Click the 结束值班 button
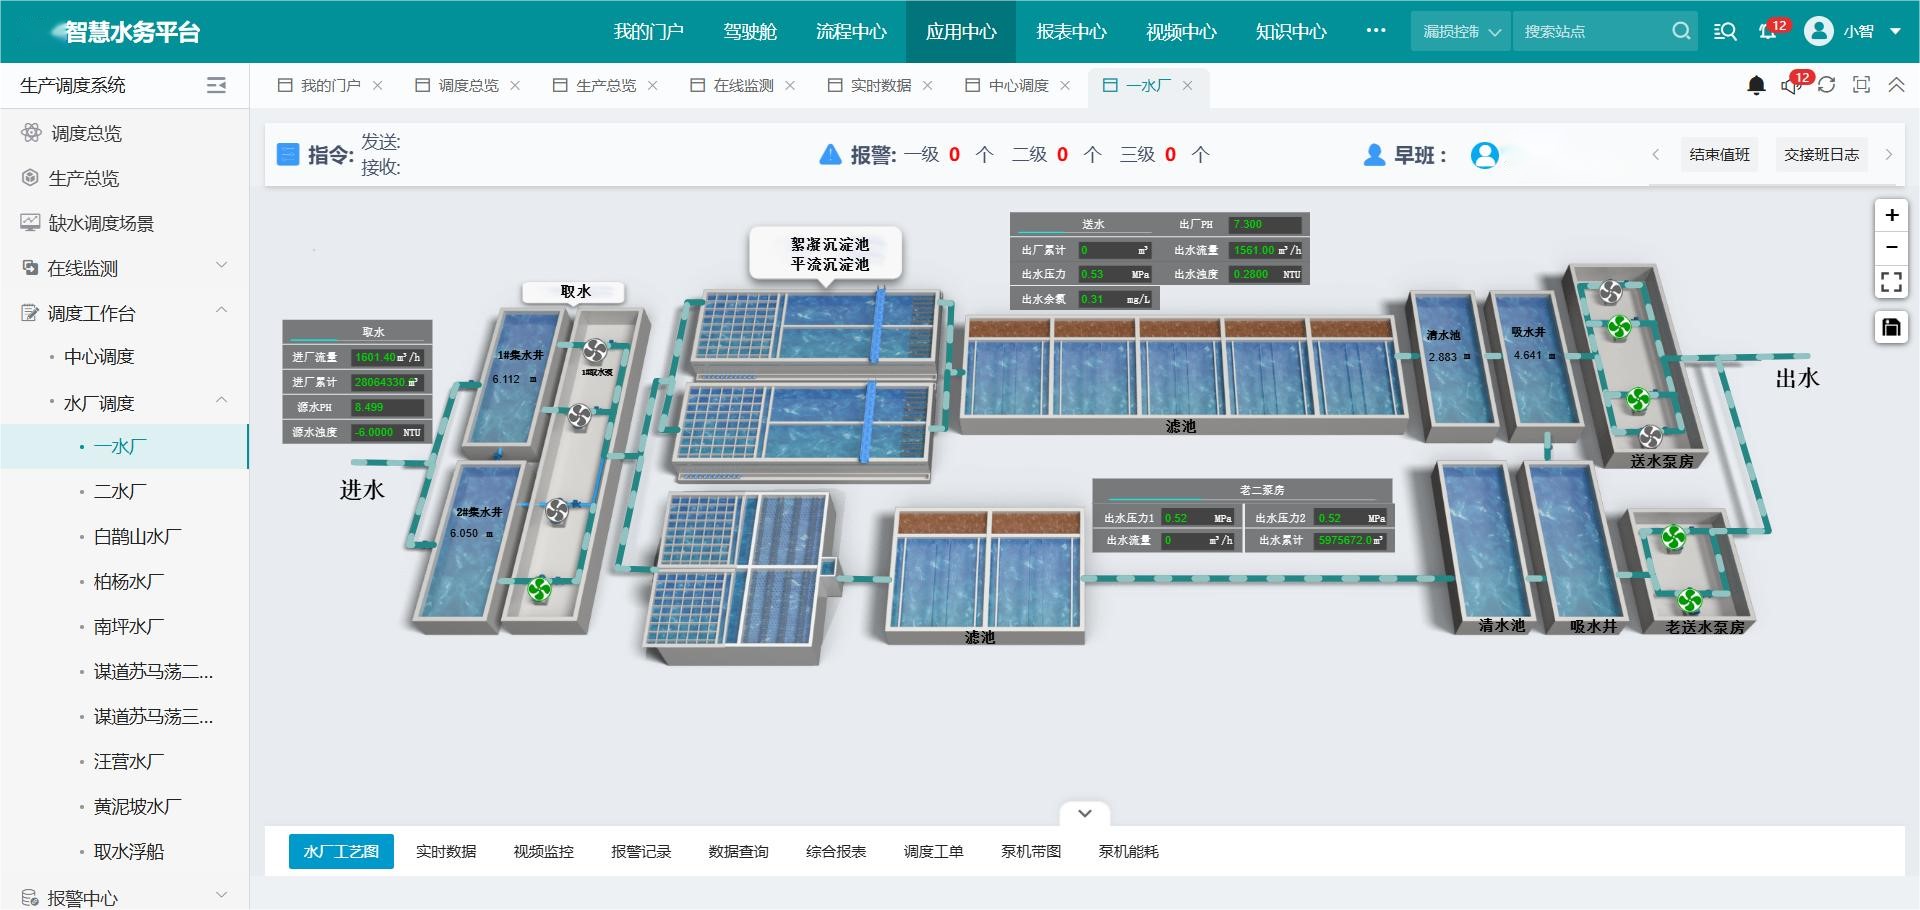1920x910 pixels. [x=1719, y=155]
